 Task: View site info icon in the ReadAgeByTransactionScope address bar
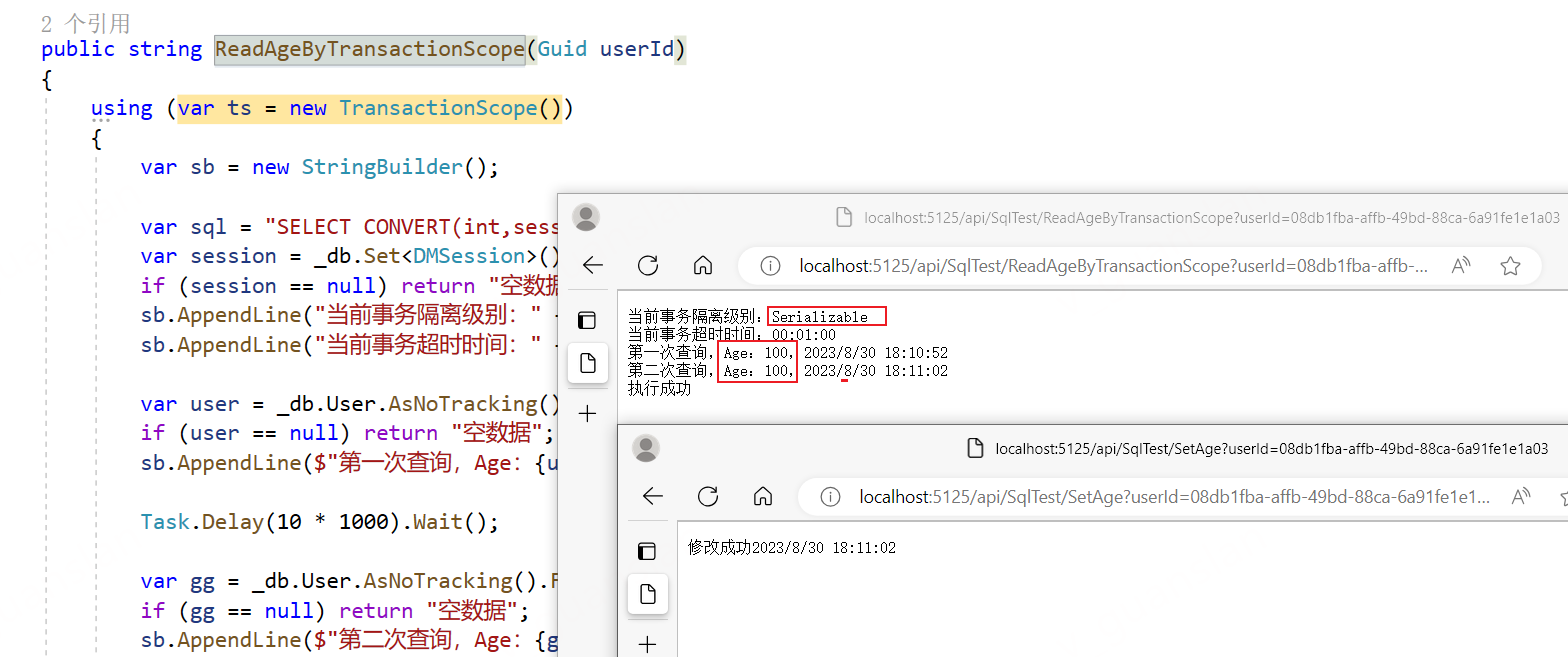click(770, 266)
